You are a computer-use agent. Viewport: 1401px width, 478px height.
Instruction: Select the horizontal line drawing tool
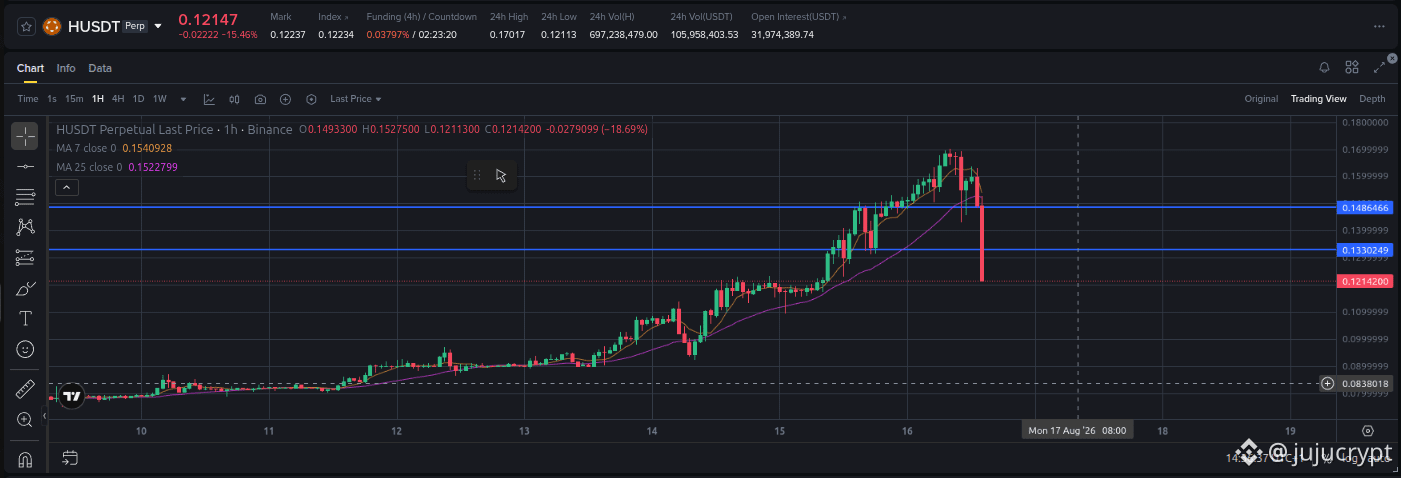click(x=25, y=166)
